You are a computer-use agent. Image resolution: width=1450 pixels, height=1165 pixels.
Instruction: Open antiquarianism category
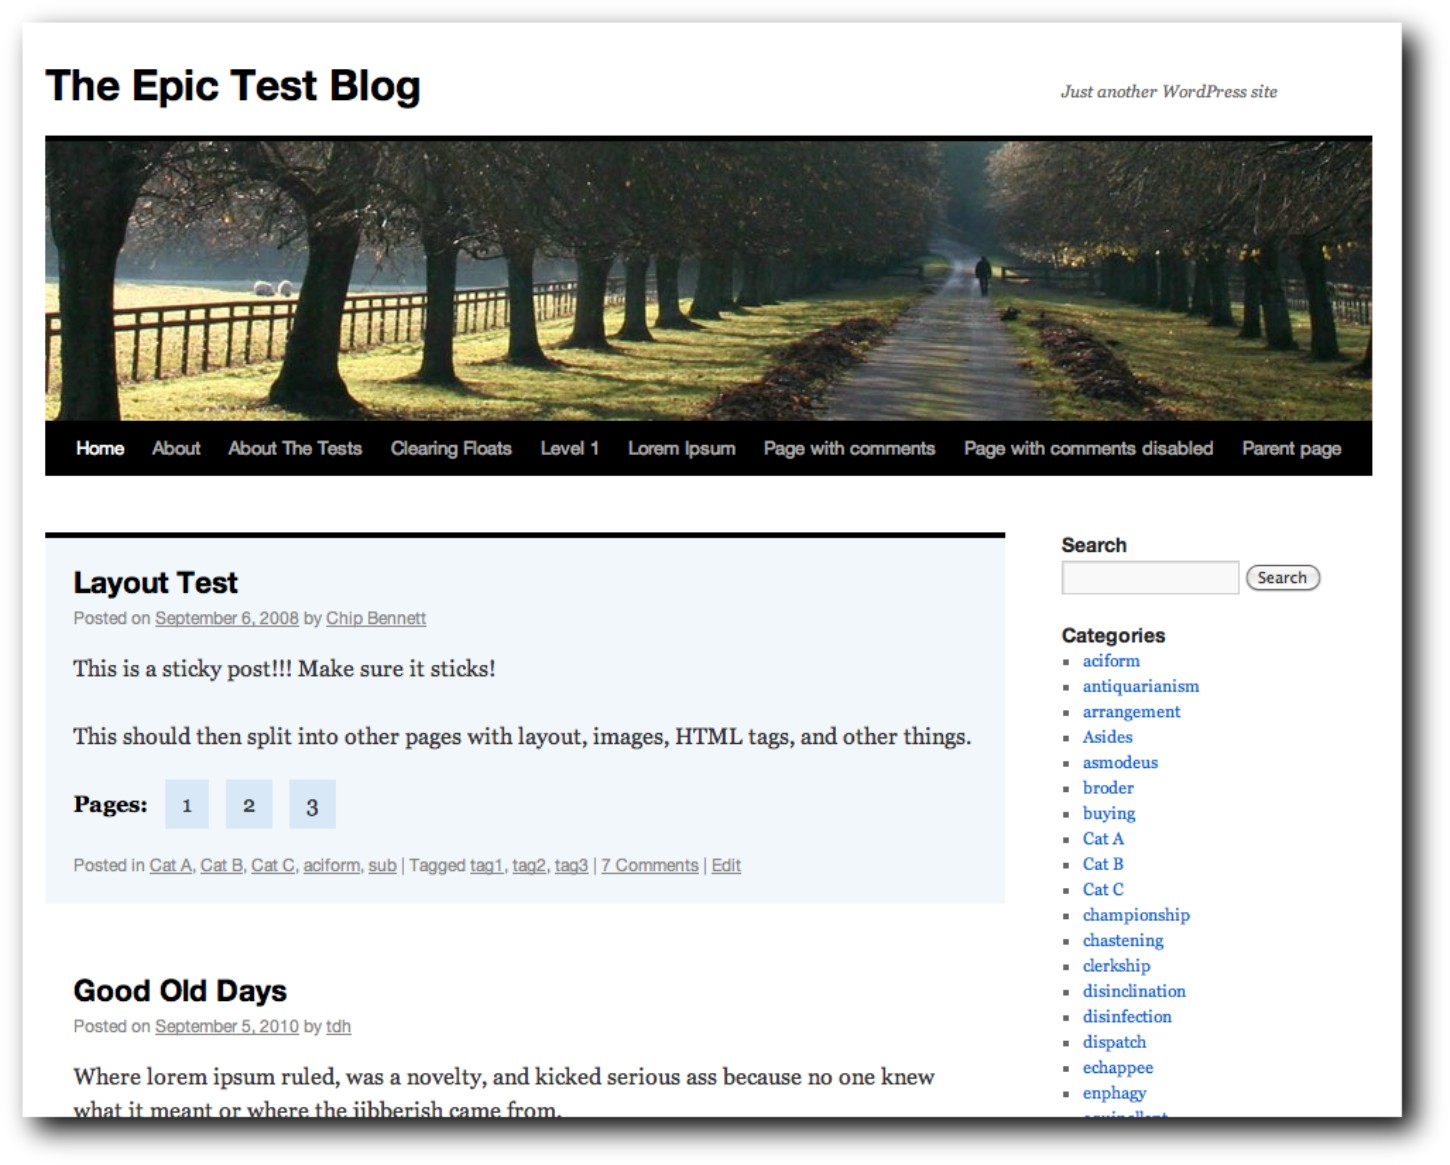point(1141,686)
